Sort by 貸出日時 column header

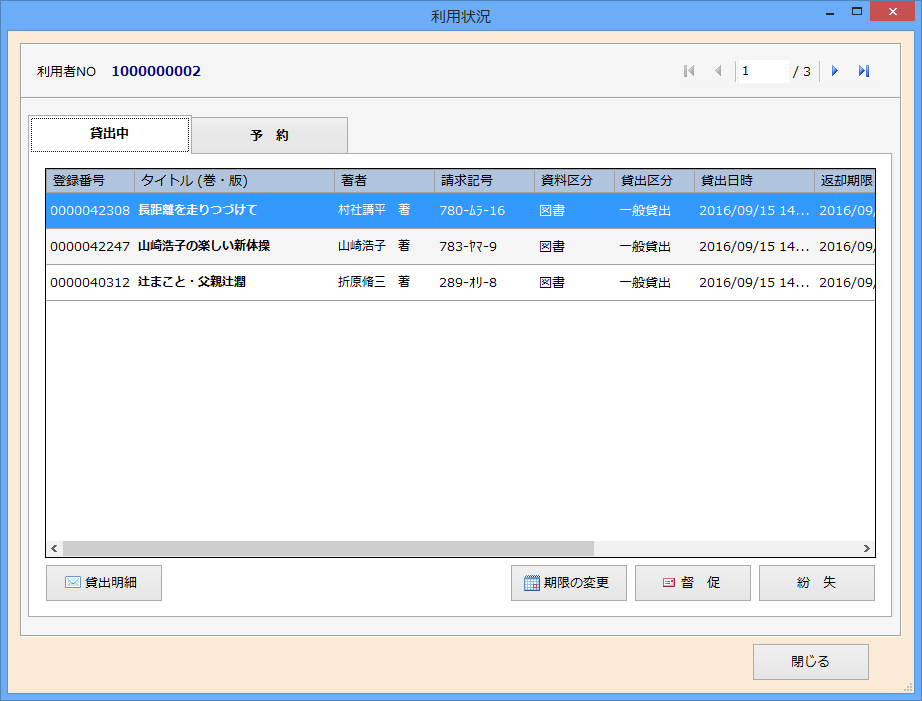[754, 181]
